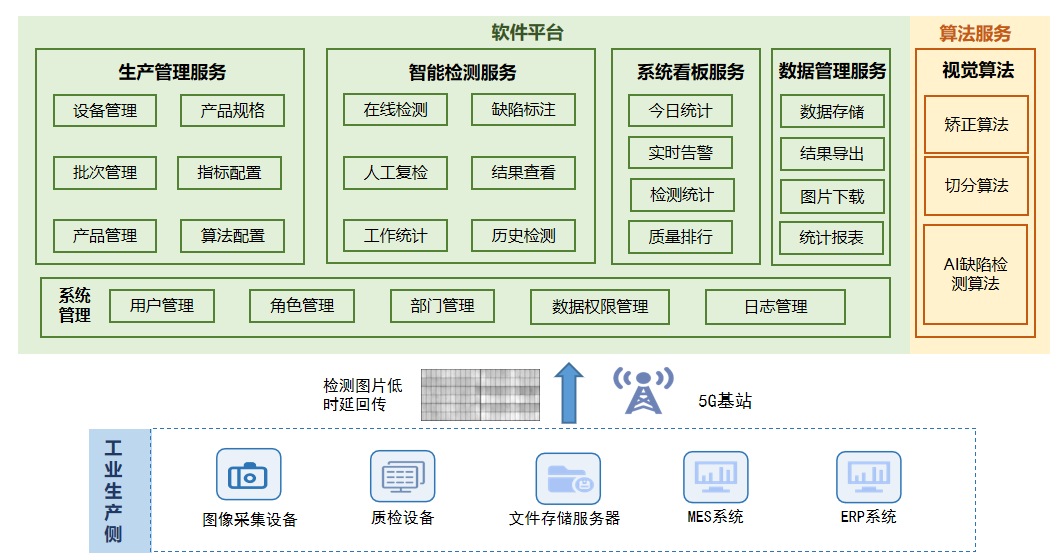This screenshot has height=560, width=1063.
Task: Click the 视觉算法 heading
Action: [x=978, y=70]
